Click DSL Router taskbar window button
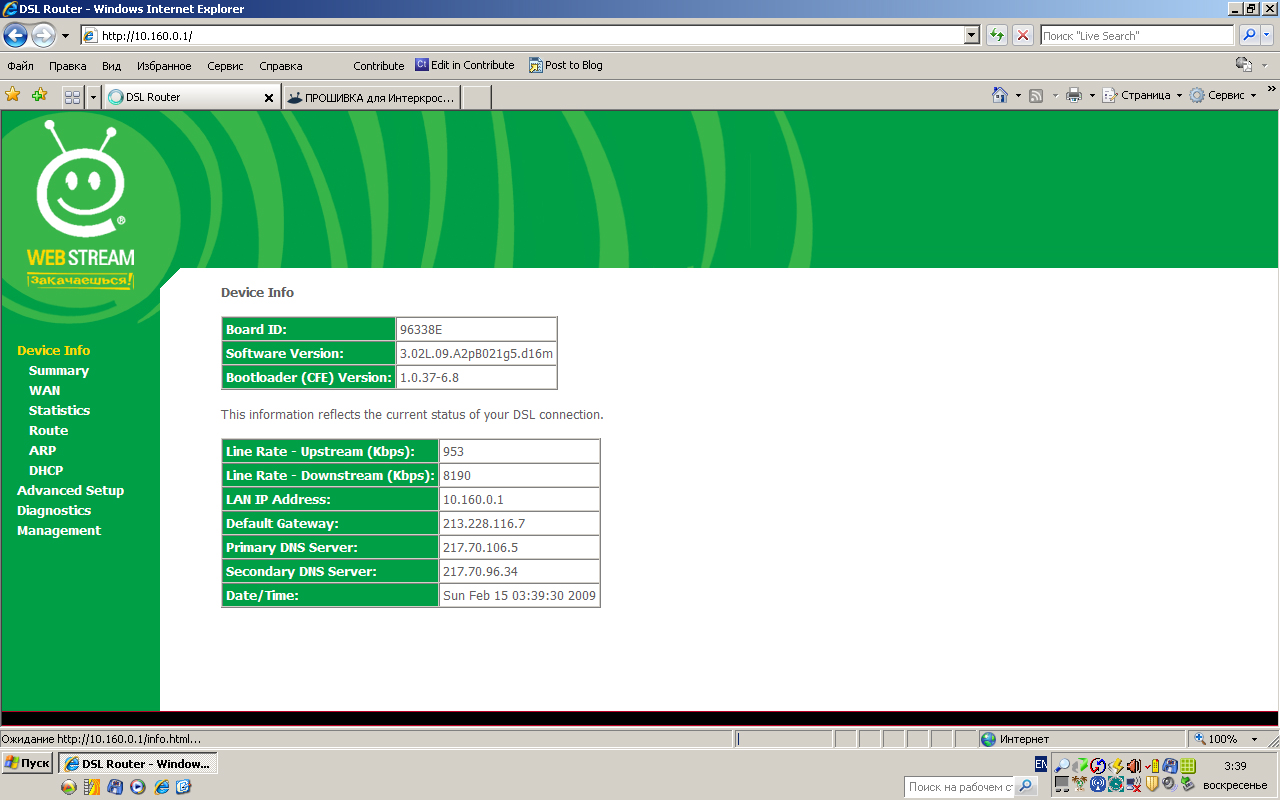The height and width of the screenshot is (800, 1280). point(137,763)
